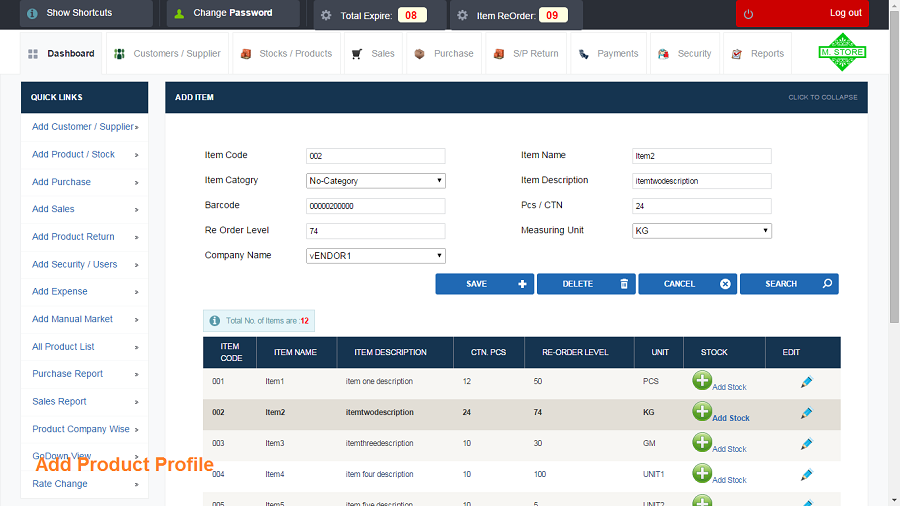
Task: Click the edit pencil icon for Item2
Action: 806,412
